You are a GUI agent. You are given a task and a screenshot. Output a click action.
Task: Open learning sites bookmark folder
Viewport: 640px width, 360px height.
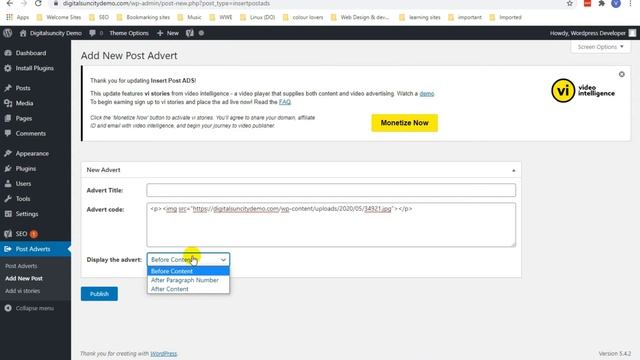pyautogui.click(x=420, y=18)
